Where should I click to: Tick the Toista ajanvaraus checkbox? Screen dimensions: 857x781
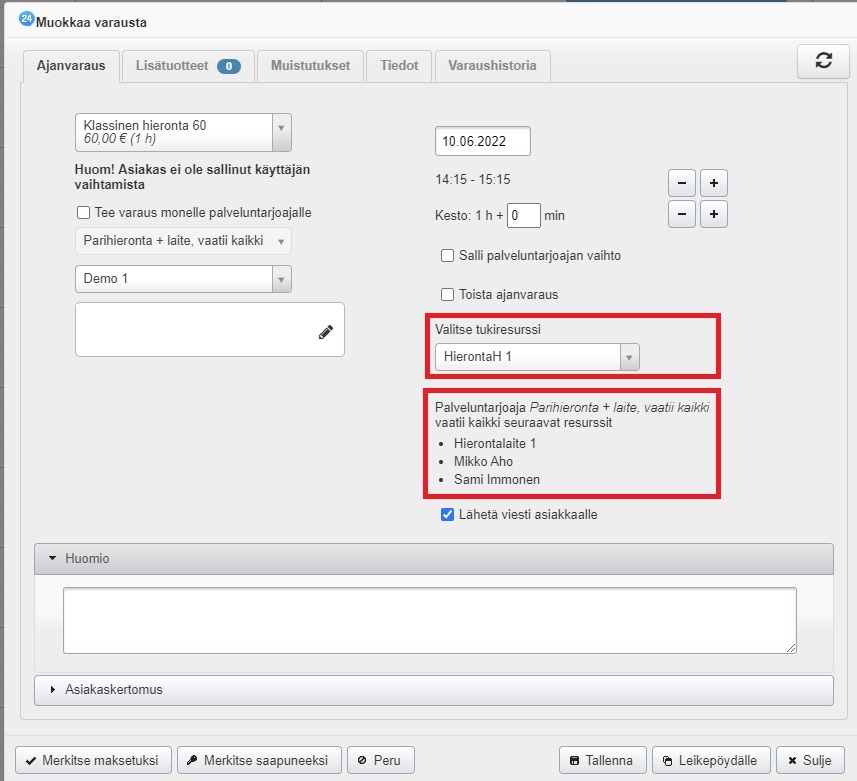[448, 295]
